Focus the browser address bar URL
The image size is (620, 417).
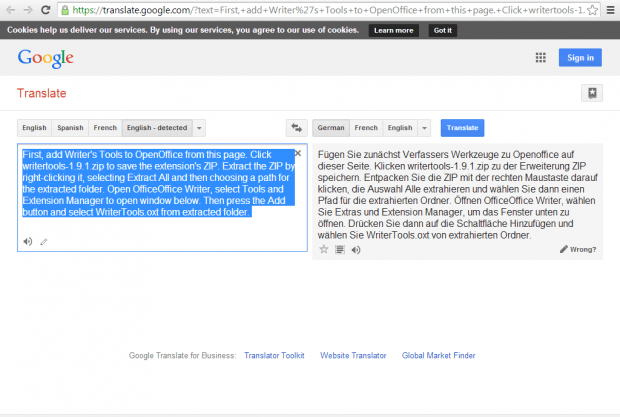[x=328, y=10]
